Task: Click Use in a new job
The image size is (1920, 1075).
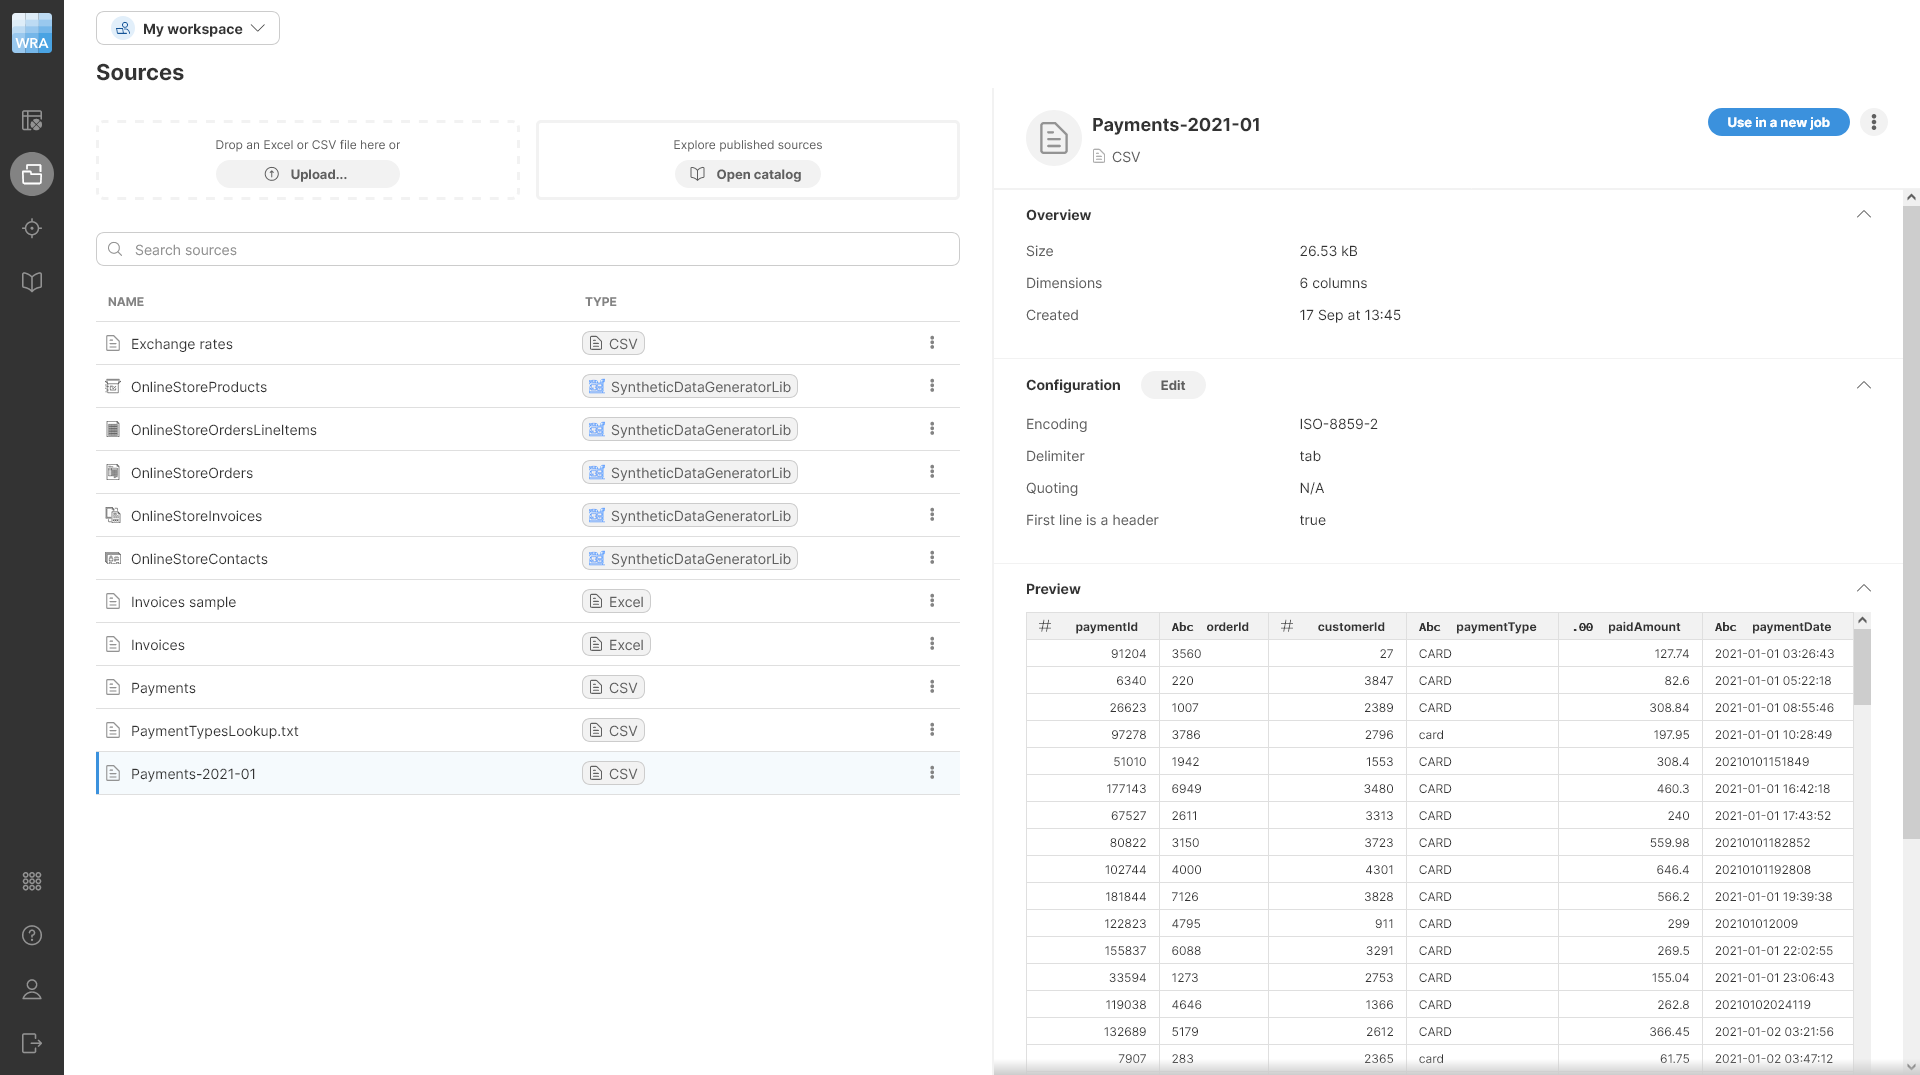Action: tap(1778, 122)
